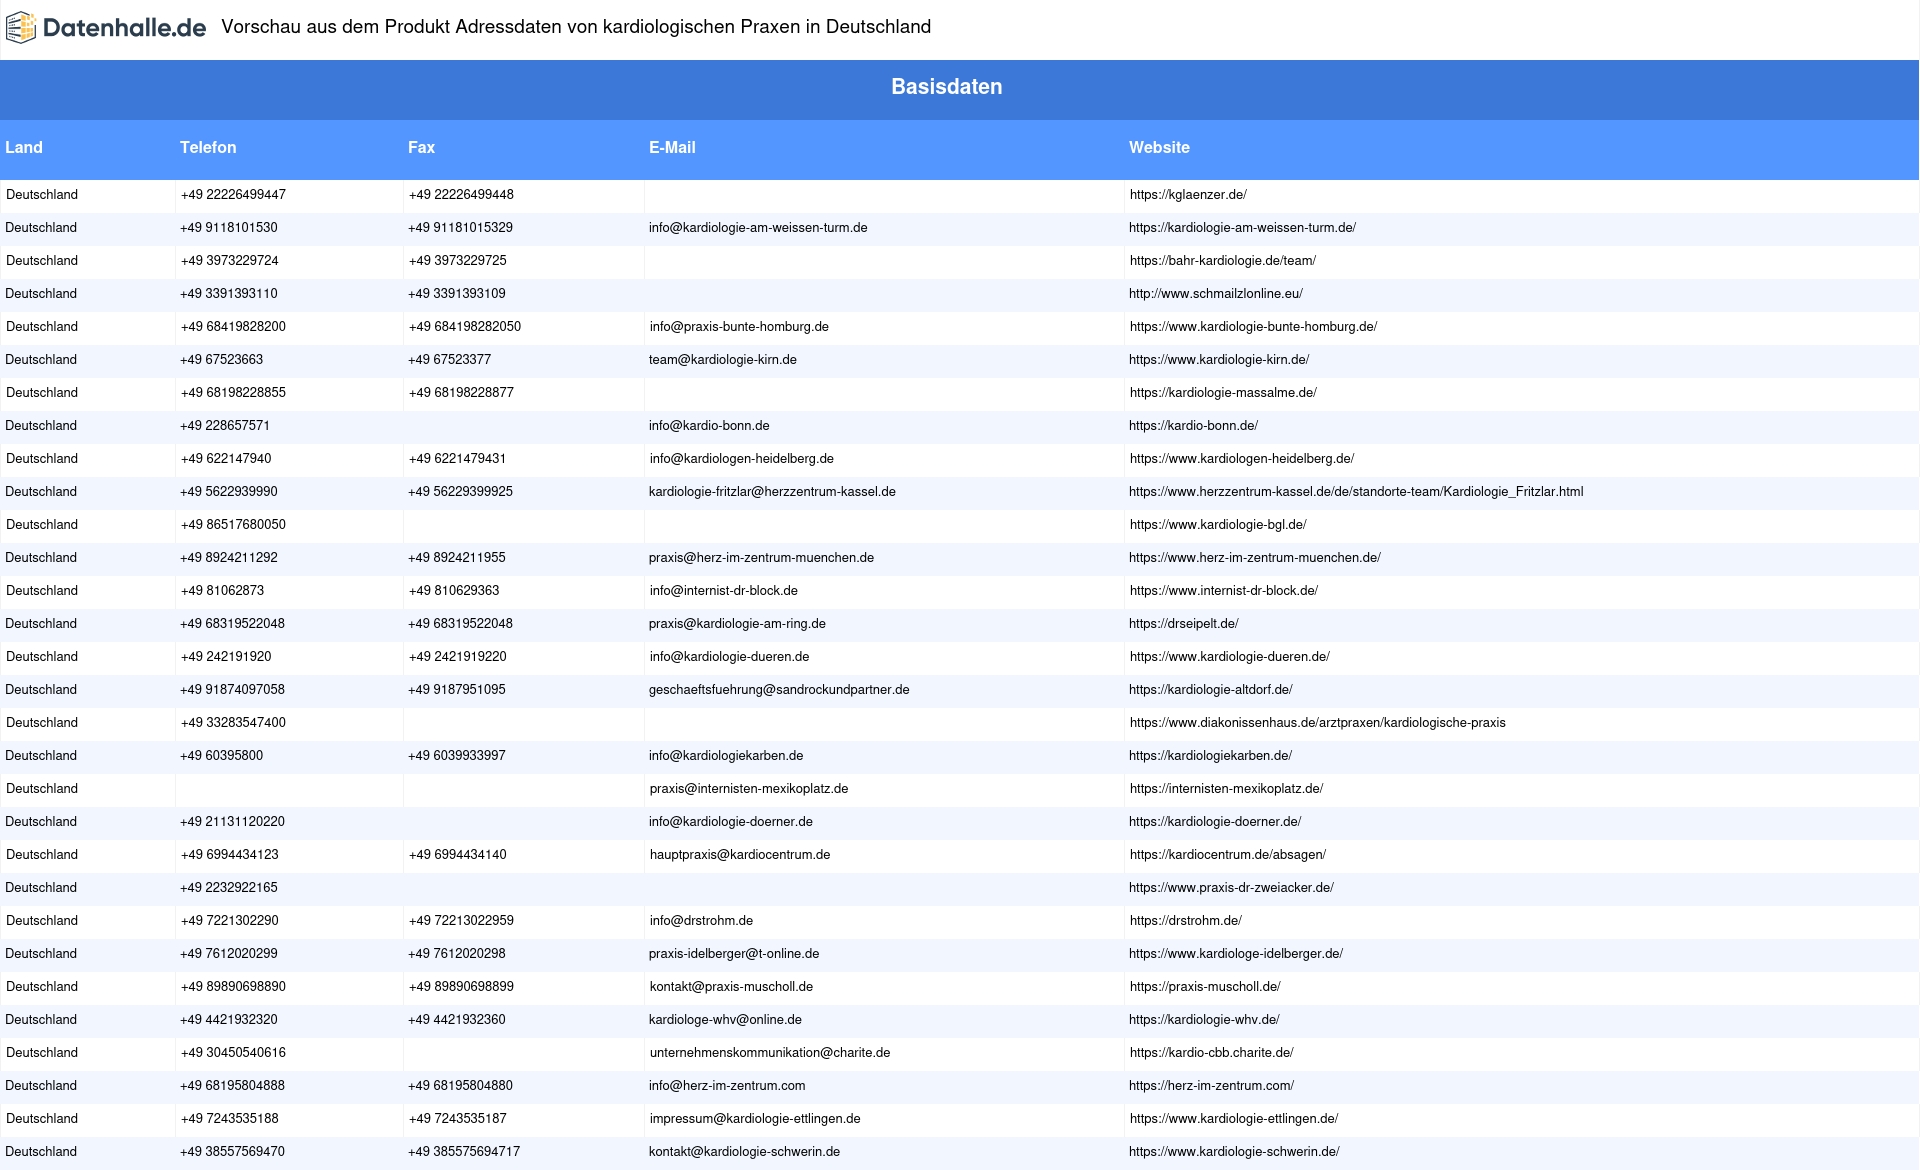Open https://www.kardiologie-bgl.de/ website
This screenshot has height=1170, width=1920.
(1218, 525)
